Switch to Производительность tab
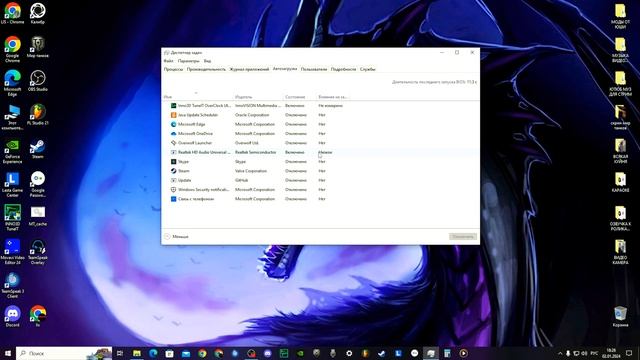640x360 pixels. tap(206, 69)
